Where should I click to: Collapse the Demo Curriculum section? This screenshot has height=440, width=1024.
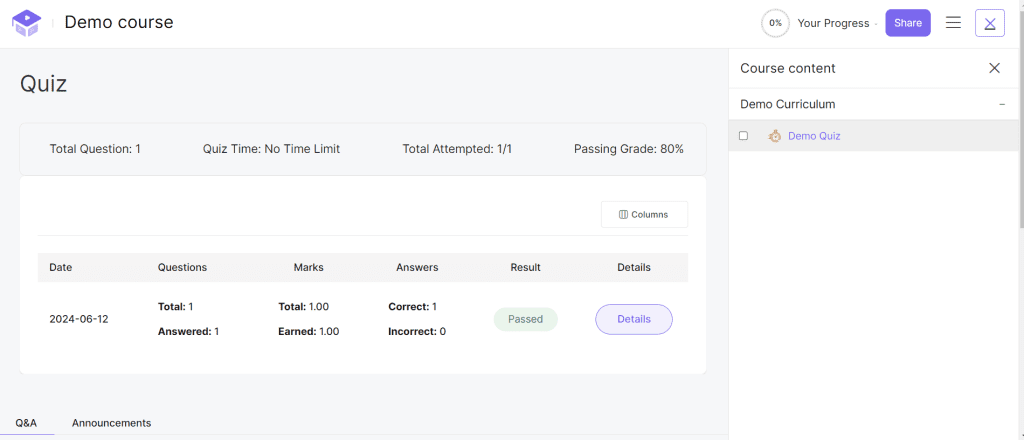[x=1002, y=104]
